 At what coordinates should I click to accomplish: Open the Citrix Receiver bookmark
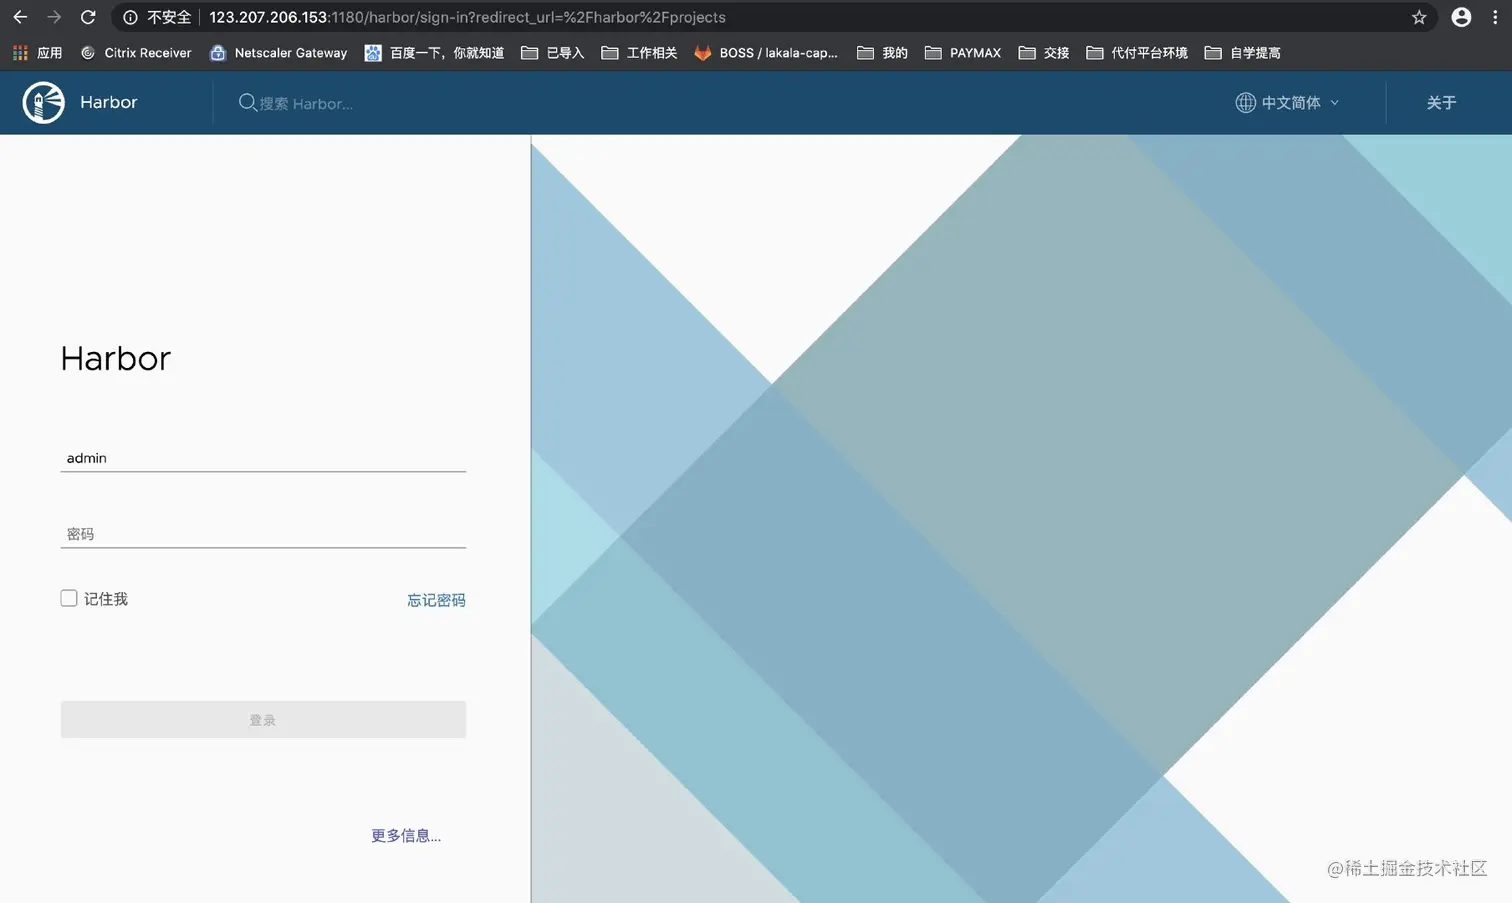[x=136, y=53]
